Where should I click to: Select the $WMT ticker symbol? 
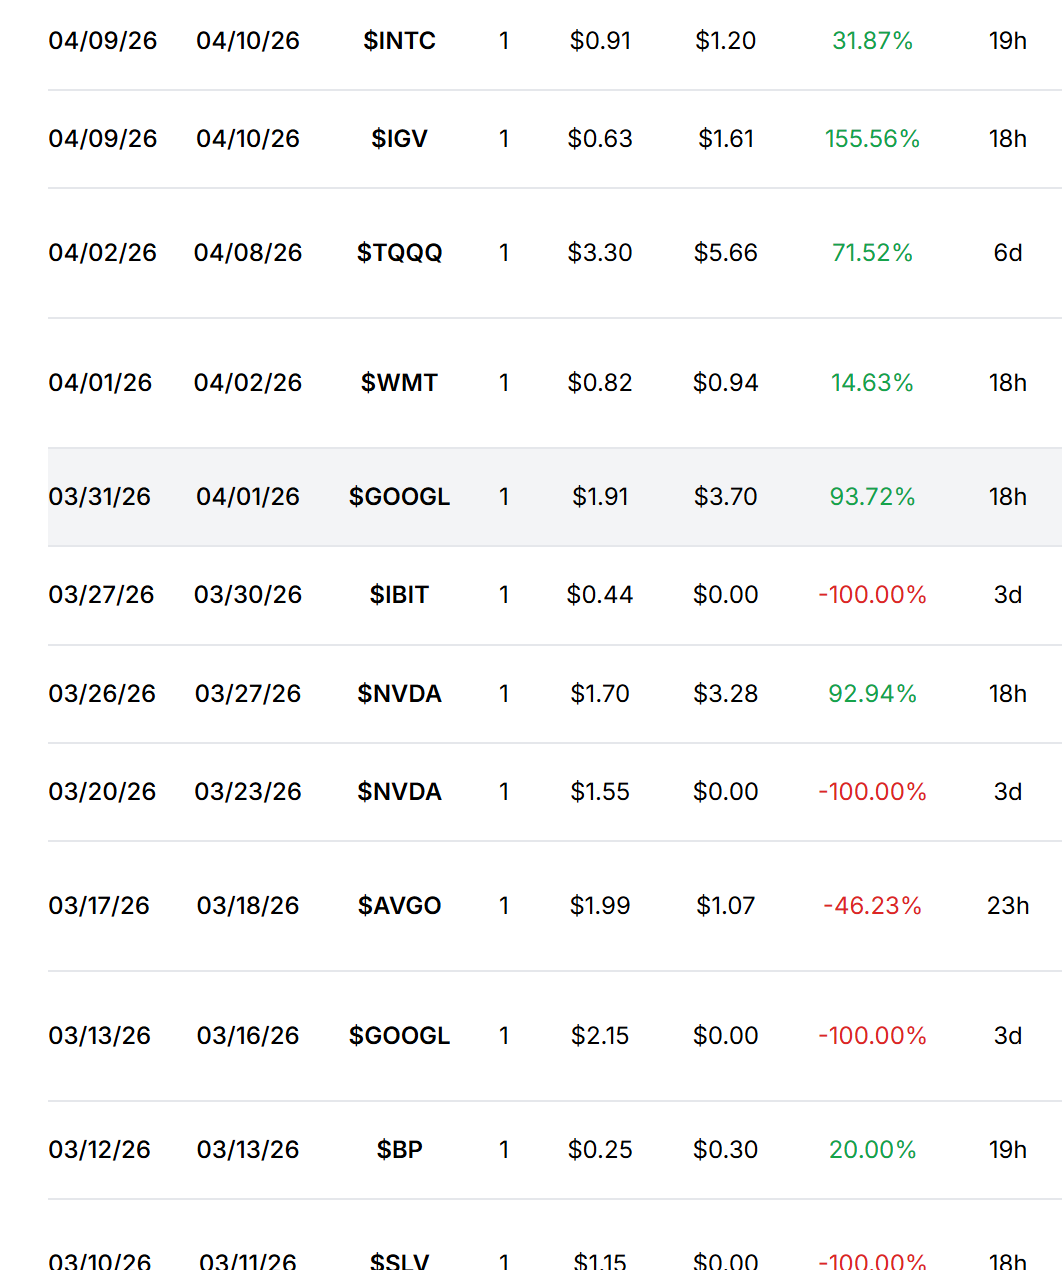click(x=399, y=383)
